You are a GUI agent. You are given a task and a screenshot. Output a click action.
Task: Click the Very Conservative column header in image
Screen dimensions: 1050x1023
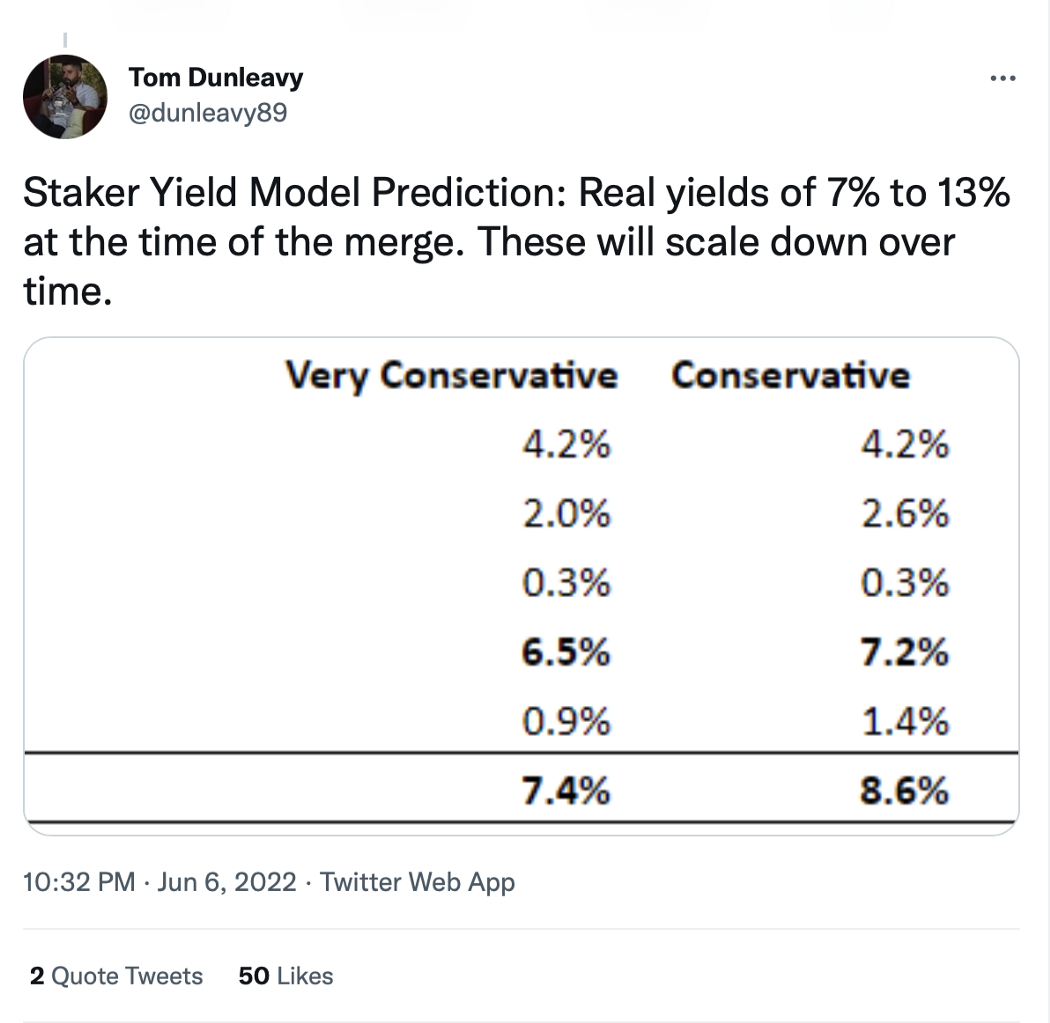coord(451,376)
